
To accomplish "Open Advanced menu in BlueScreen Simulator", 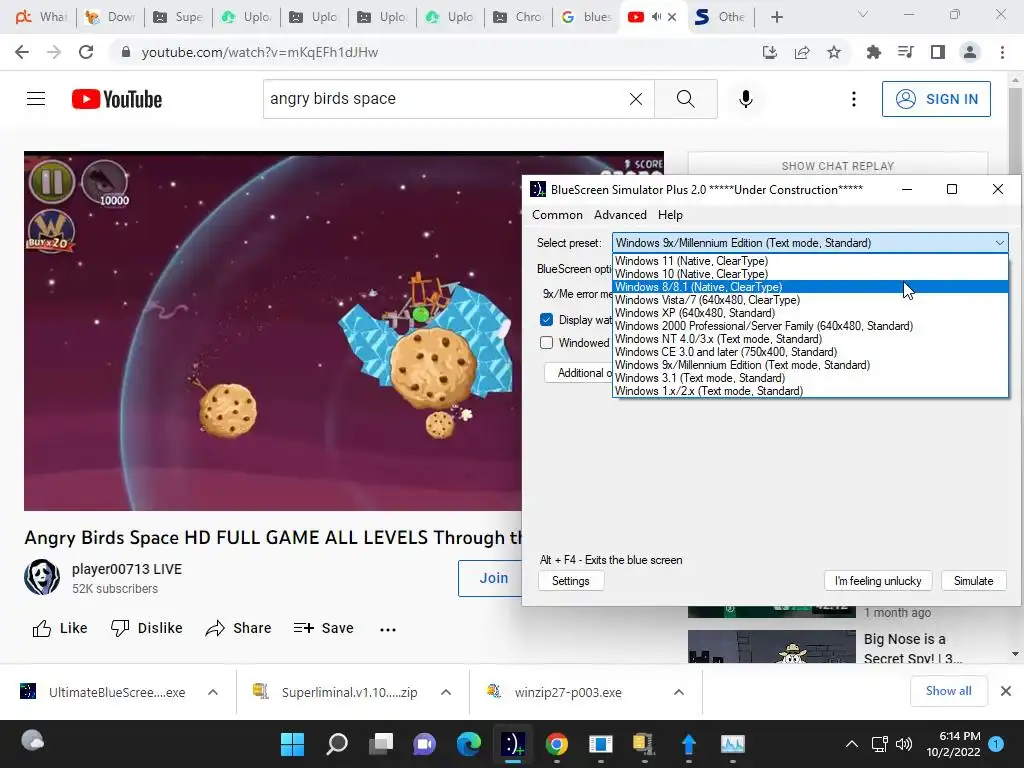I will tap(620, 215).
